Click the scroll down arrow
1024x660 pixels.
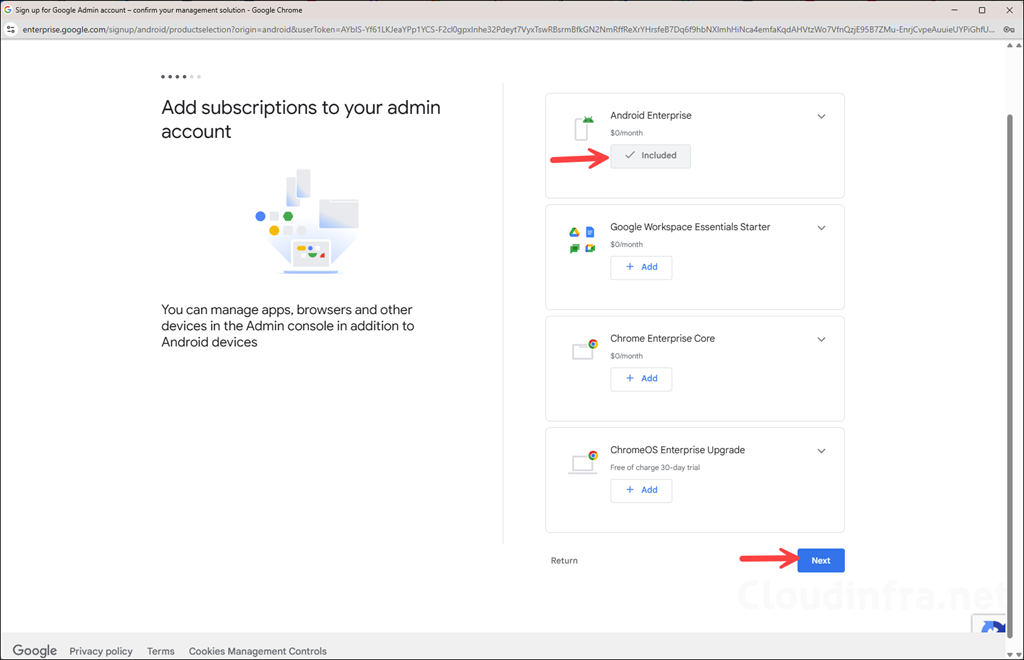1010,654
